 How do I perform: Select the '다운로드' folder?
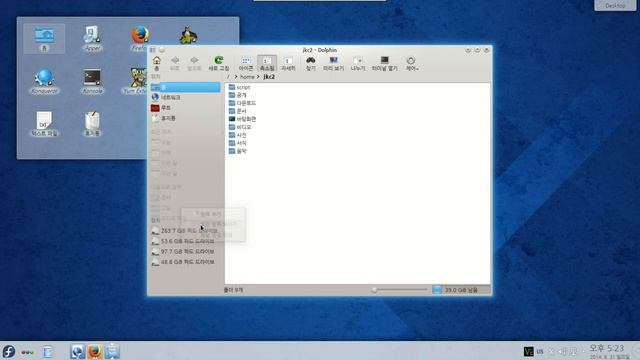[x=242, y=103]
